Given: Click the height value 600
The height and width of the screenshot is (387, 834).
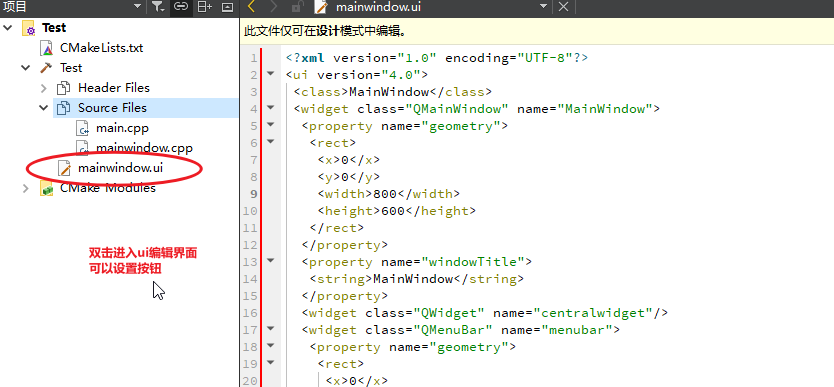Looking at the screenshot, I should pos(393,211).
